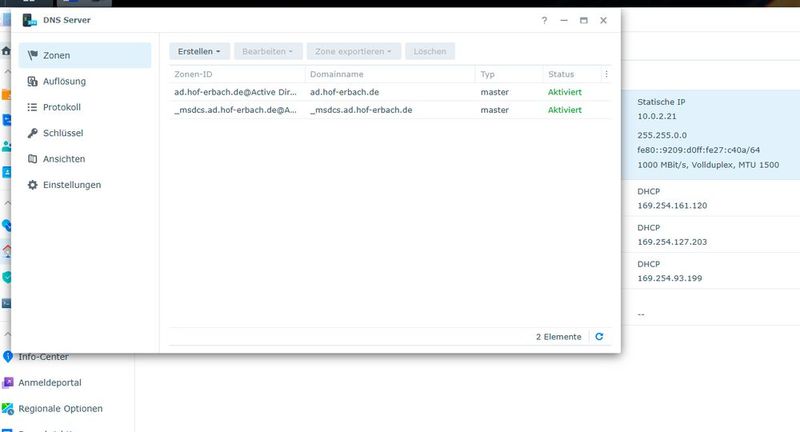The image size is (800, 432).
Task: Click the Regionale Optionen icon
Action: pos(8,409)
